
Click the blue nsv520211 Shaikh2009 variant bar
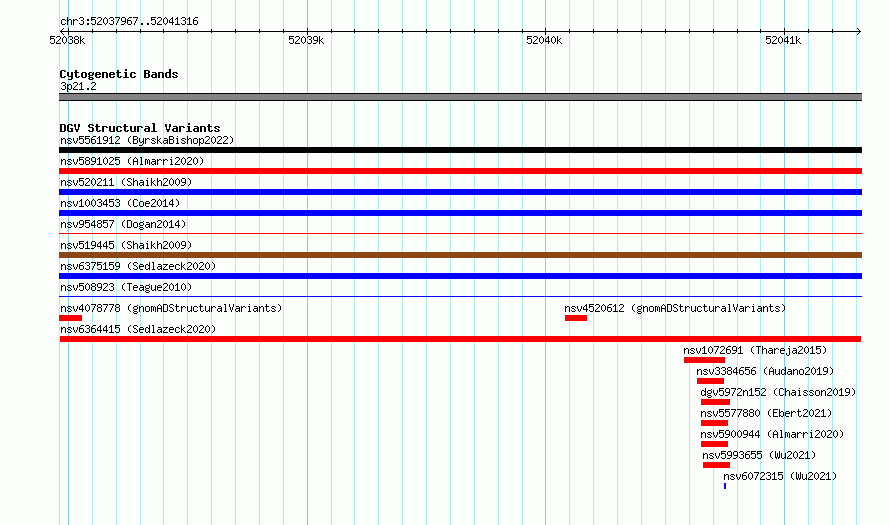coord(460,192)
